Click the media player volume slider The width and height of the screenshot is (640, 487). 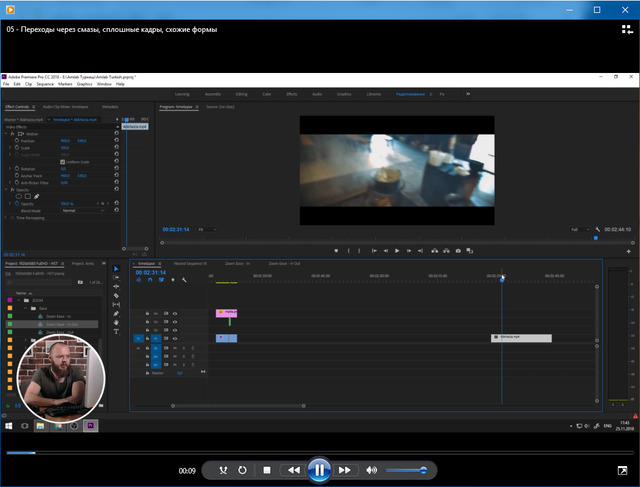point(406,469)
